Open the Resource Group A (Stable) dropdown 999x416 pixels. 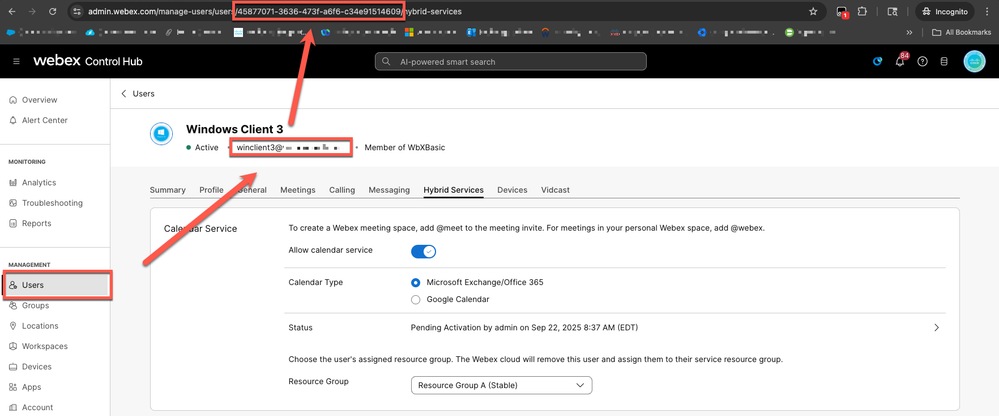point(501,385)
